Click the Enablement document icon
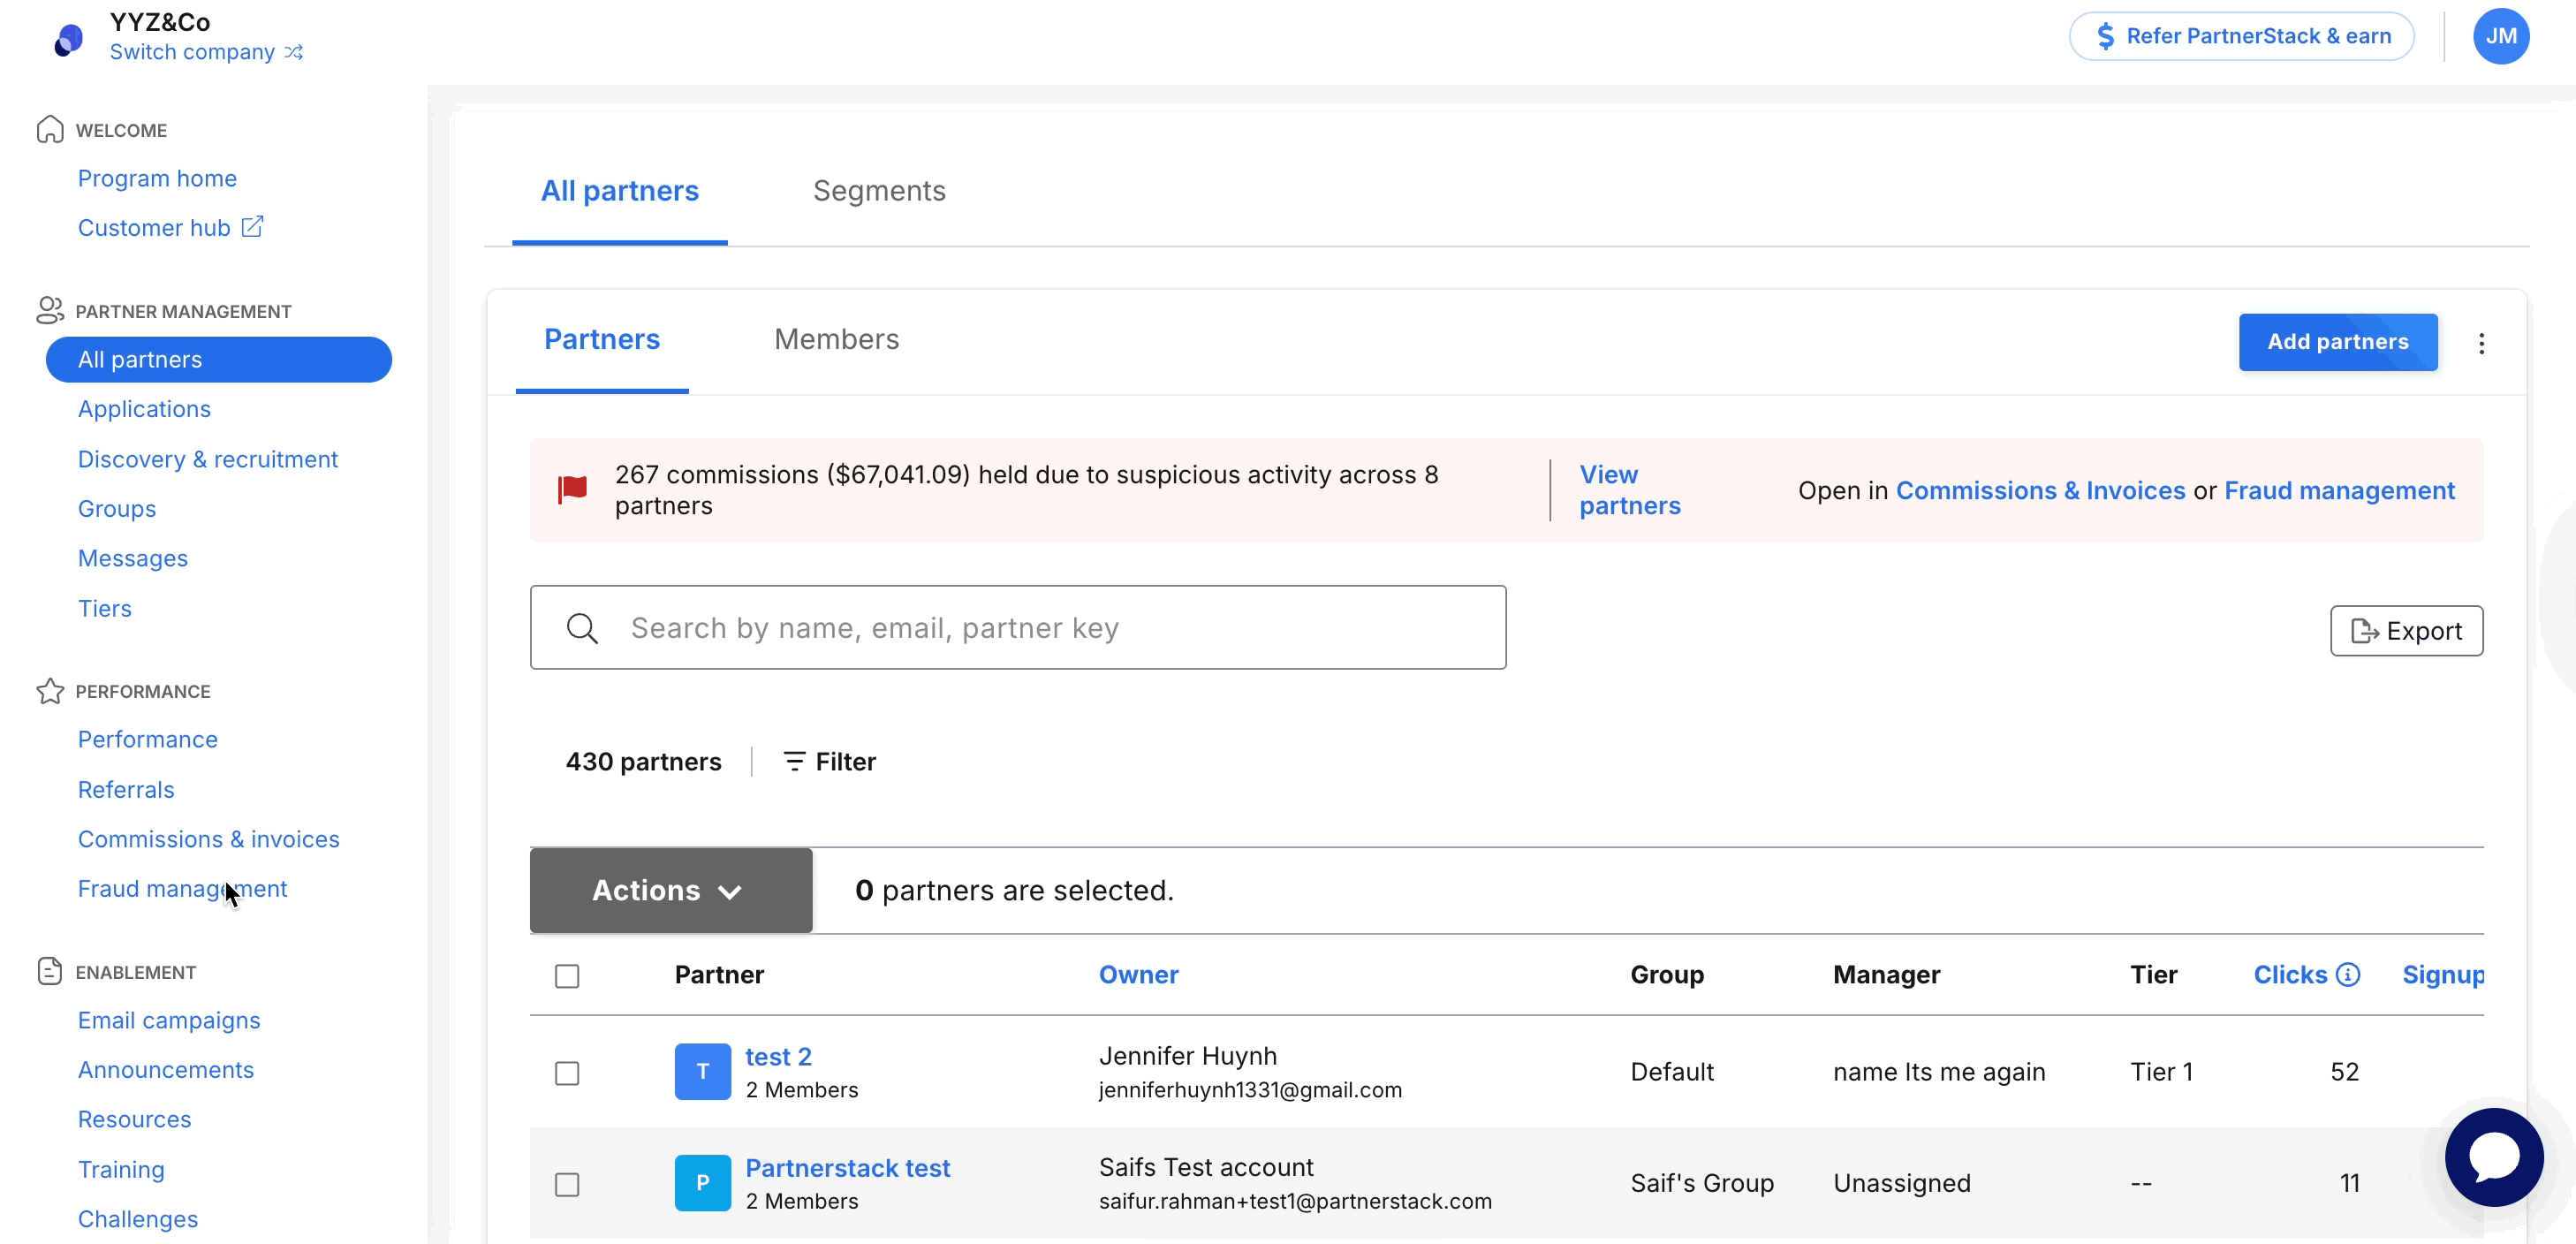The height and width of the screenshot is (1244, 2576). tap(50, 971)
